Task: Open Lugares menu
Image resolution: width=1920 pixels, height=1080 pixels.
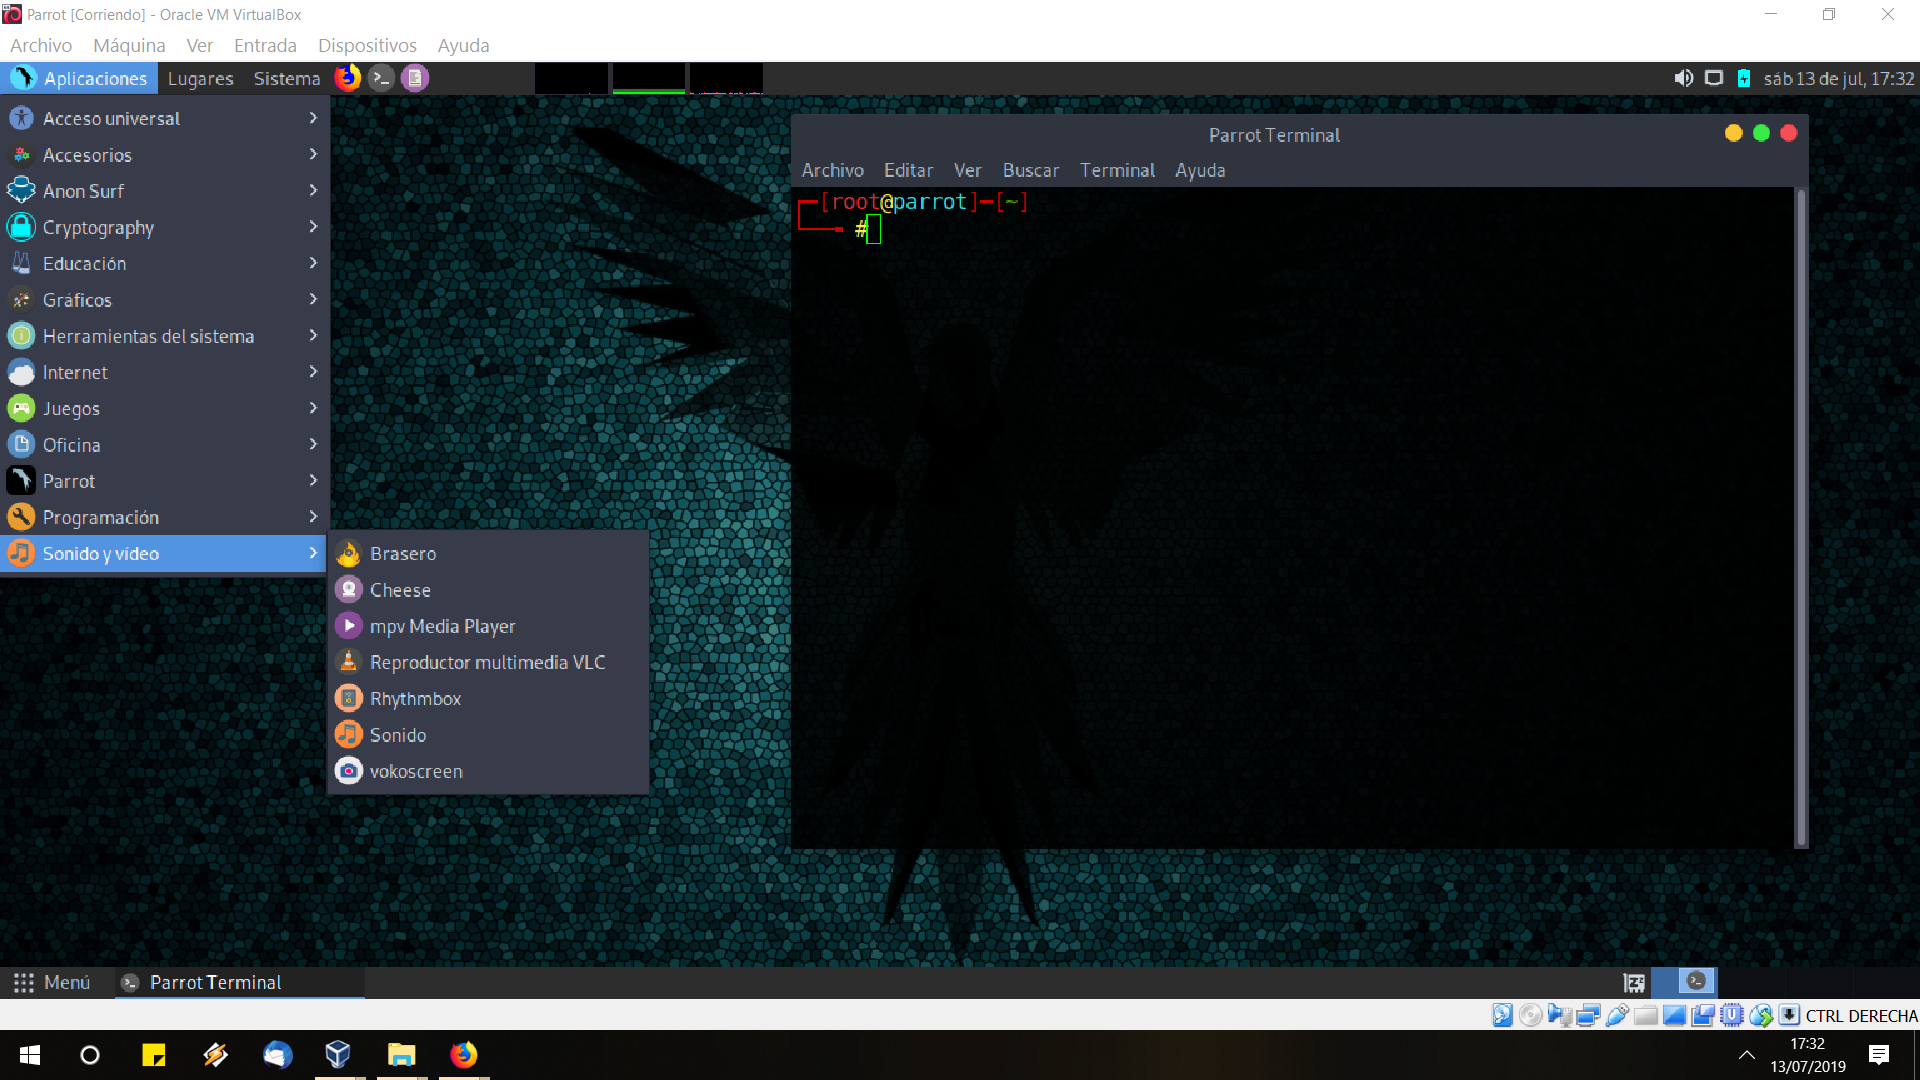Action: coord(200,78)
